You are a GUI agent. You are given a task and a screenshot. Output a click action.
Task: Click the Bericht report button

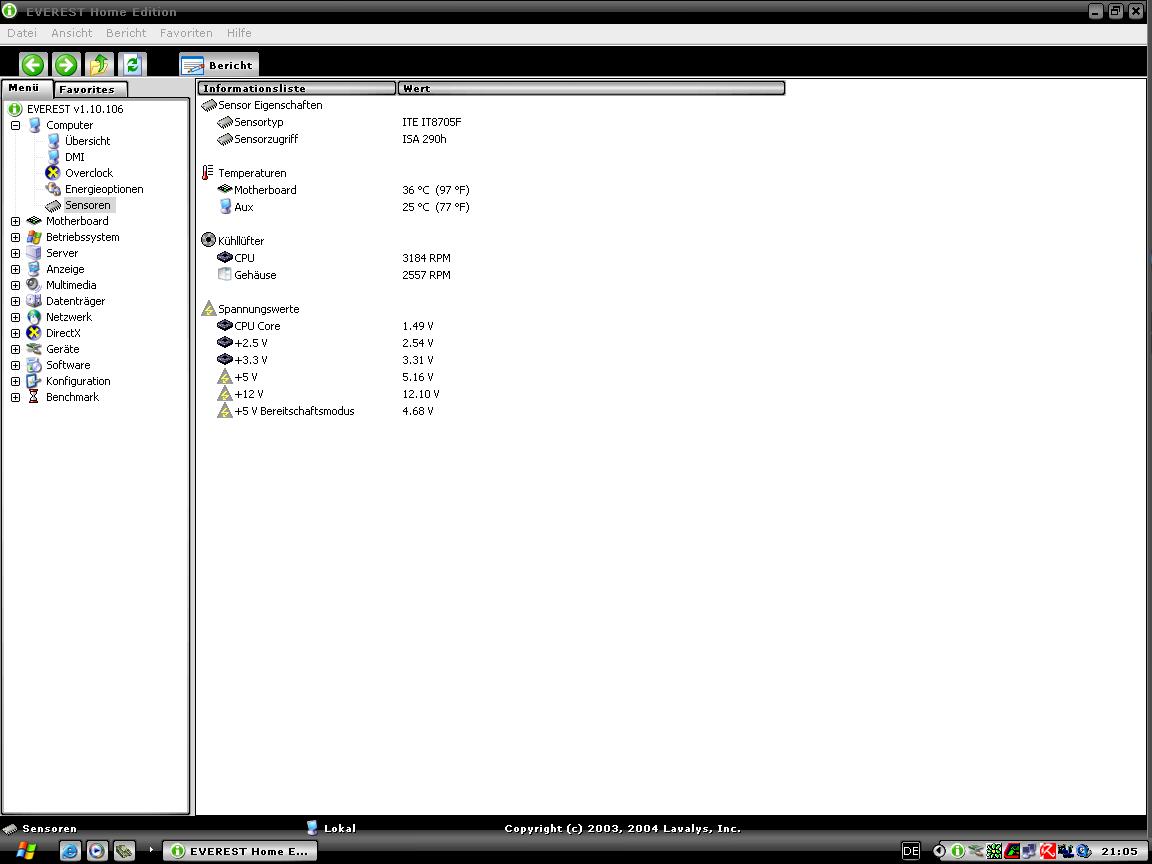pyautogui.click(x=218, y=65)
